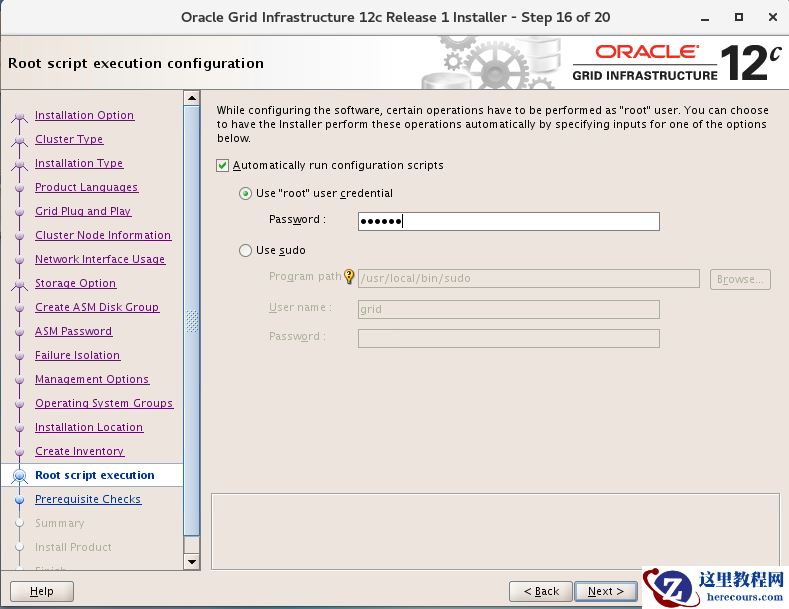789x609 pixels.
Task: Open Product Languages step link
Action: 87,187
